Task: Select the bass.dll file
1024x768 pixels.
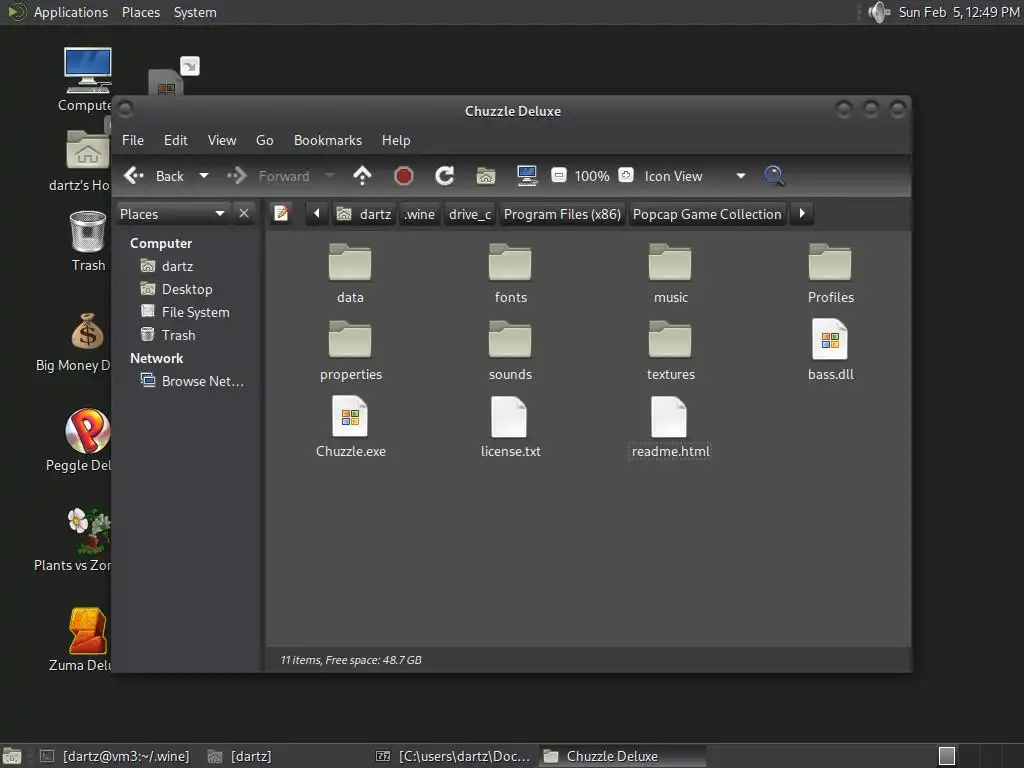Action: (830, 349)
